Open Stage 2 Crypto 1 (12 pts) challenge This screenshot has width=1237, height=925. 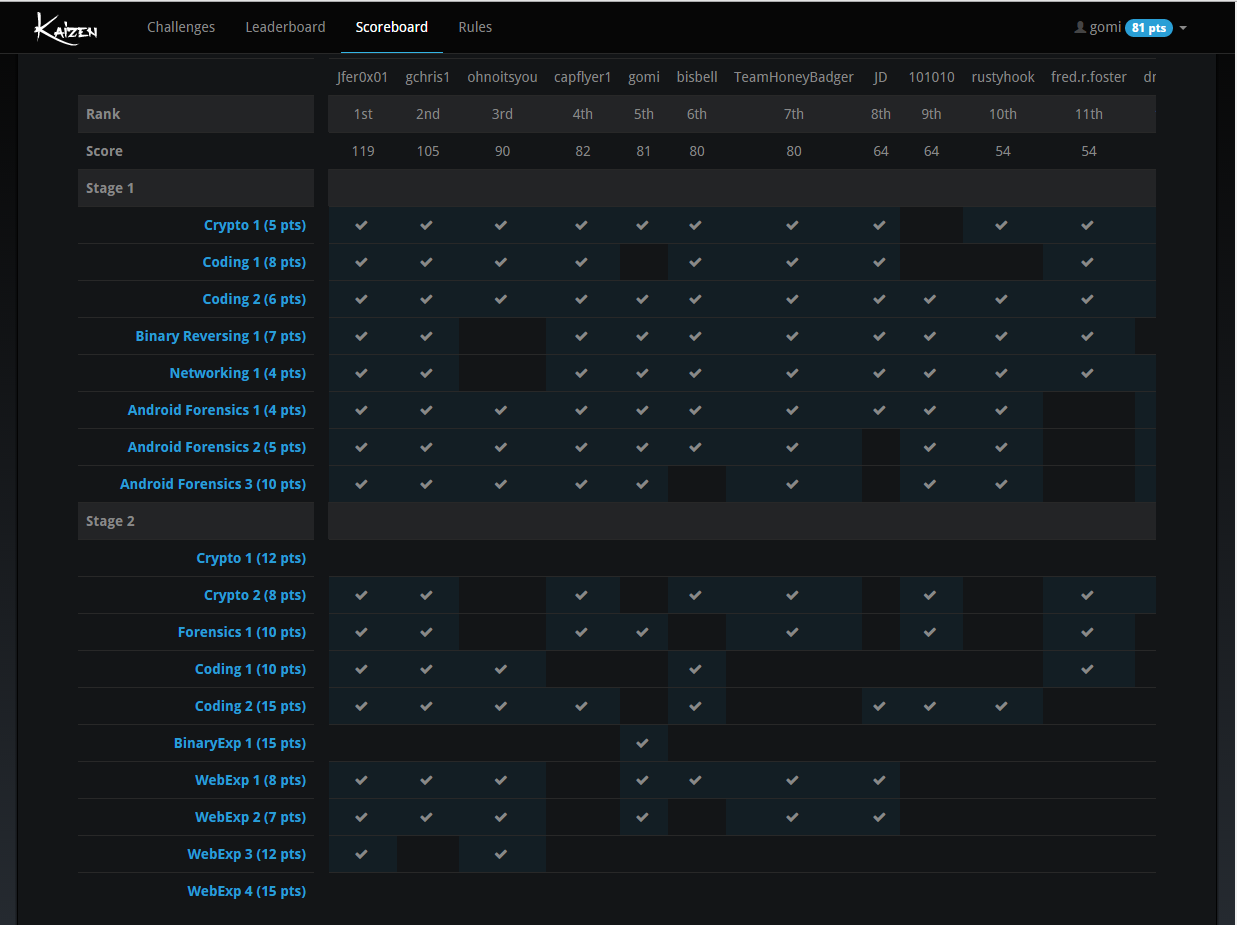pos(251,558)
